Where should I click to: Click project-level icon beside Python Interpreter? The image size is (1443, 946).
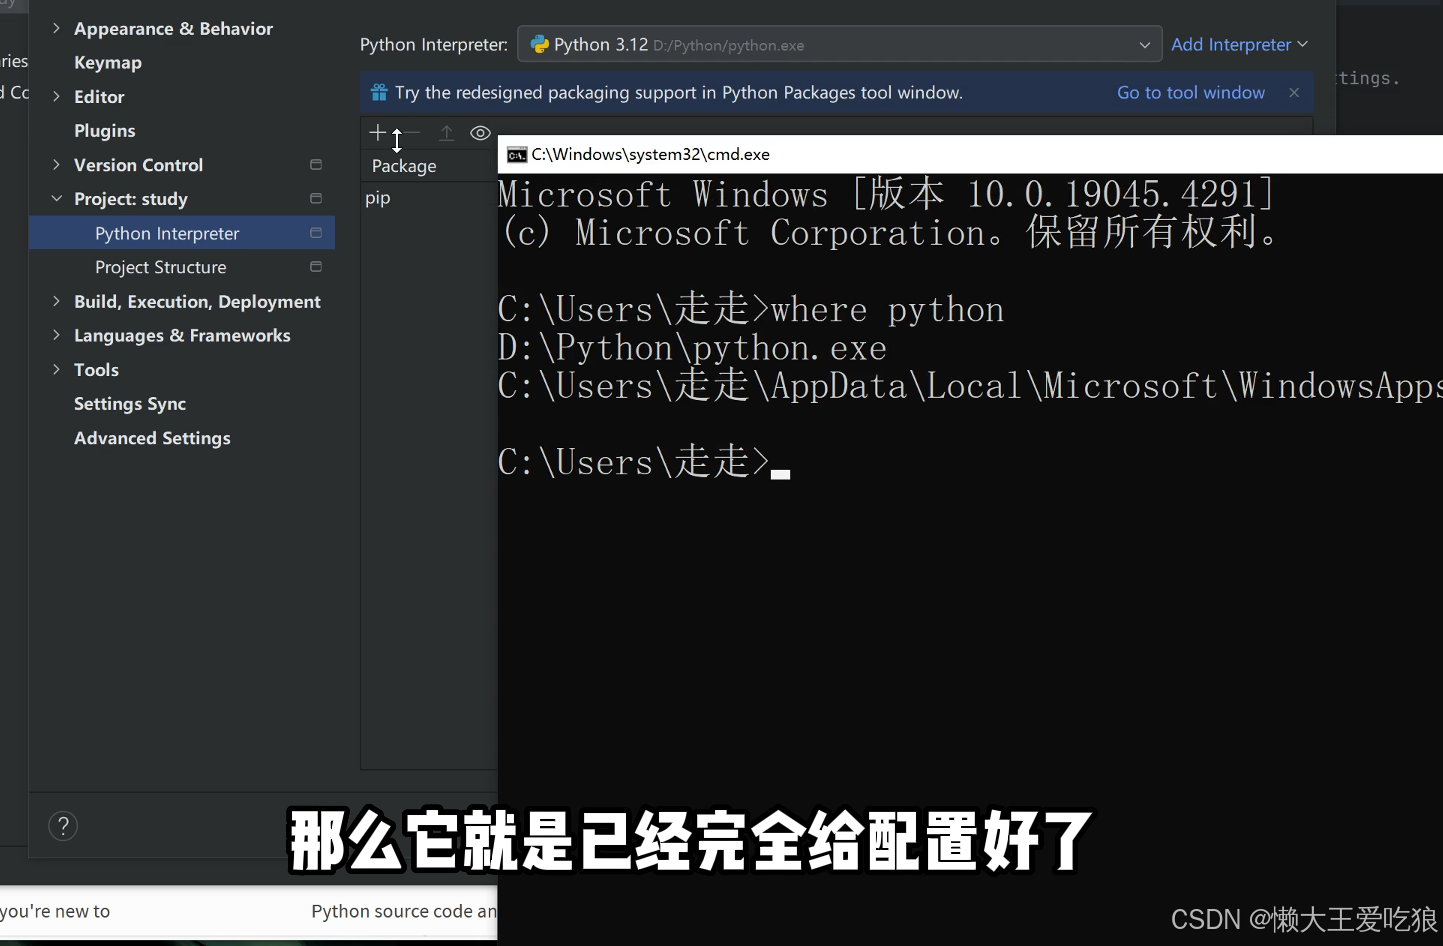point(316,233)
